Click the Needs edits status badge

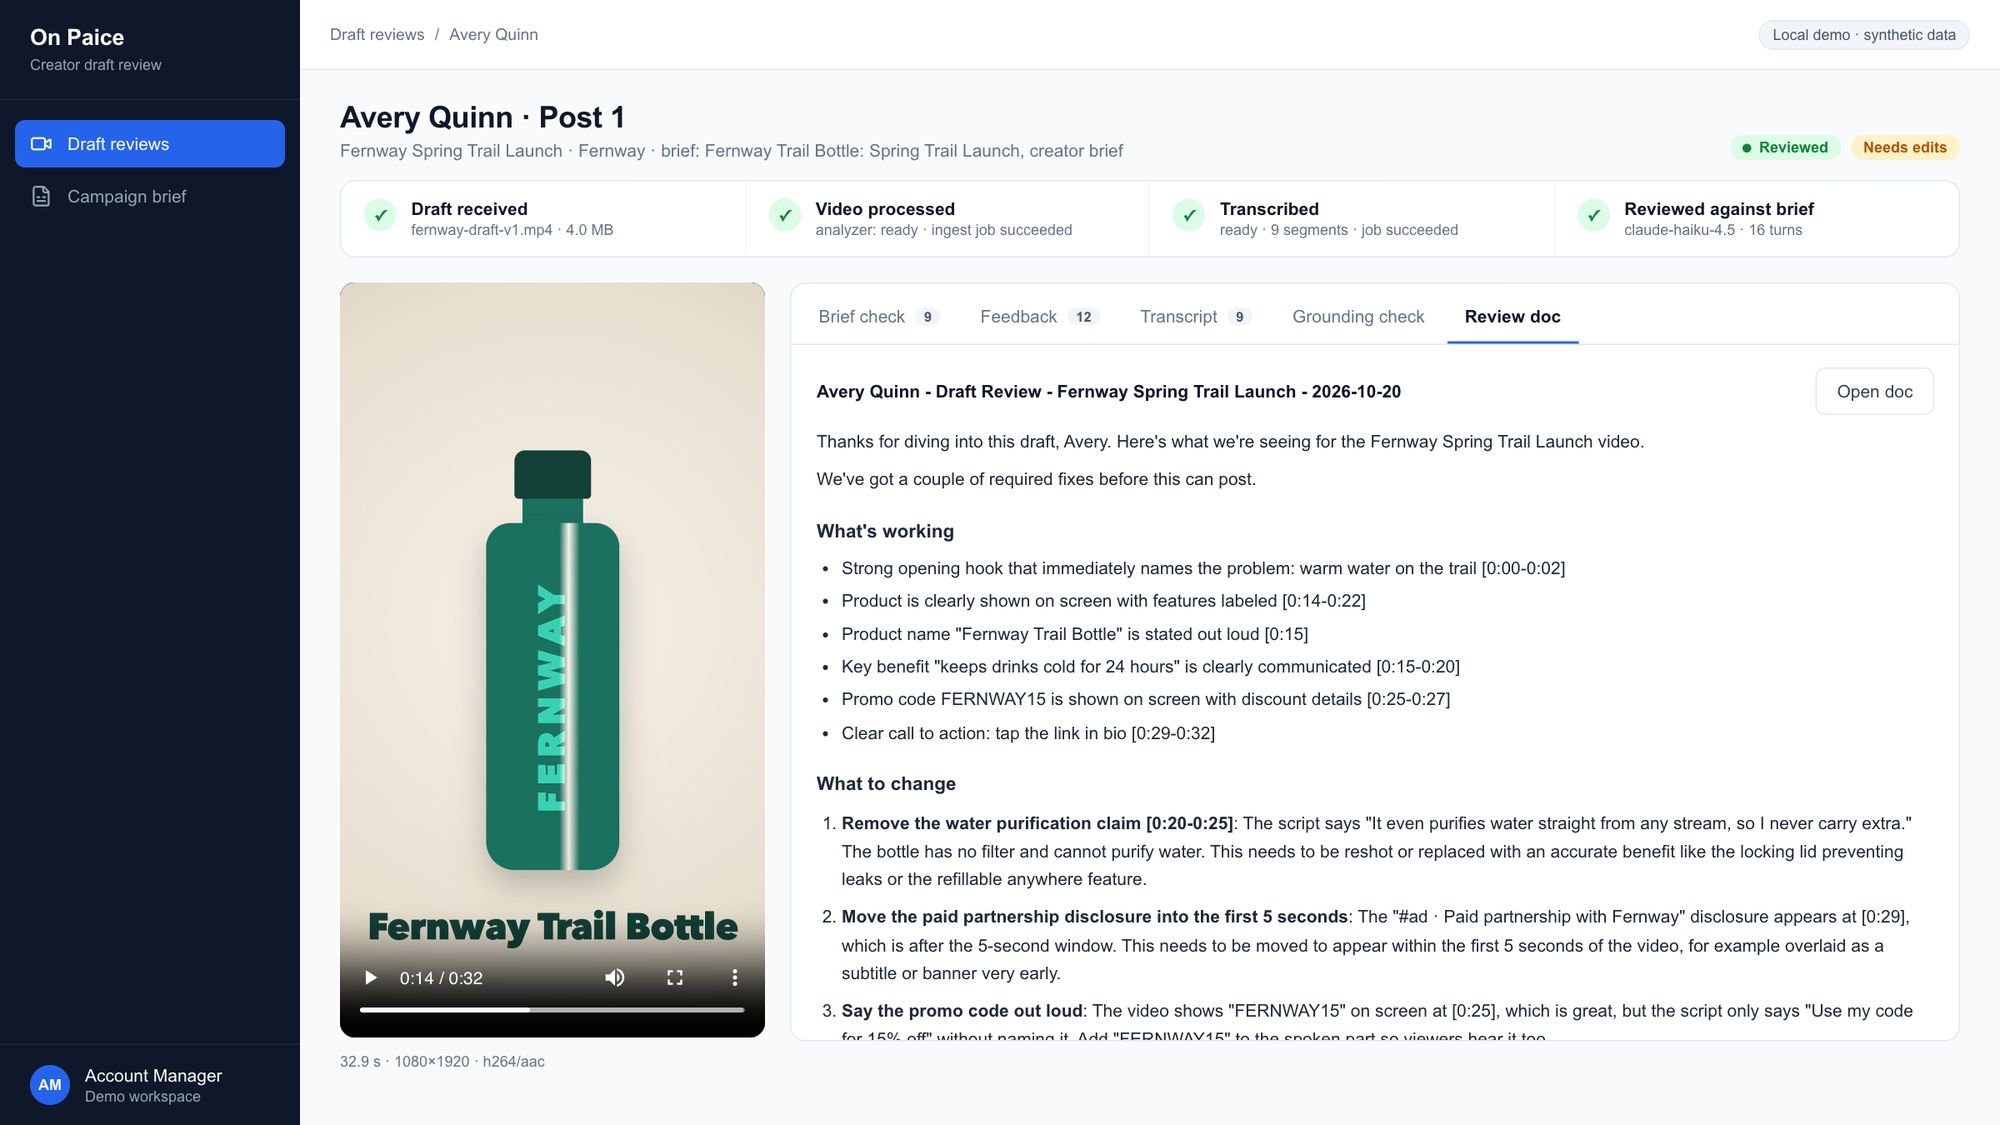tap(1904, 147)
